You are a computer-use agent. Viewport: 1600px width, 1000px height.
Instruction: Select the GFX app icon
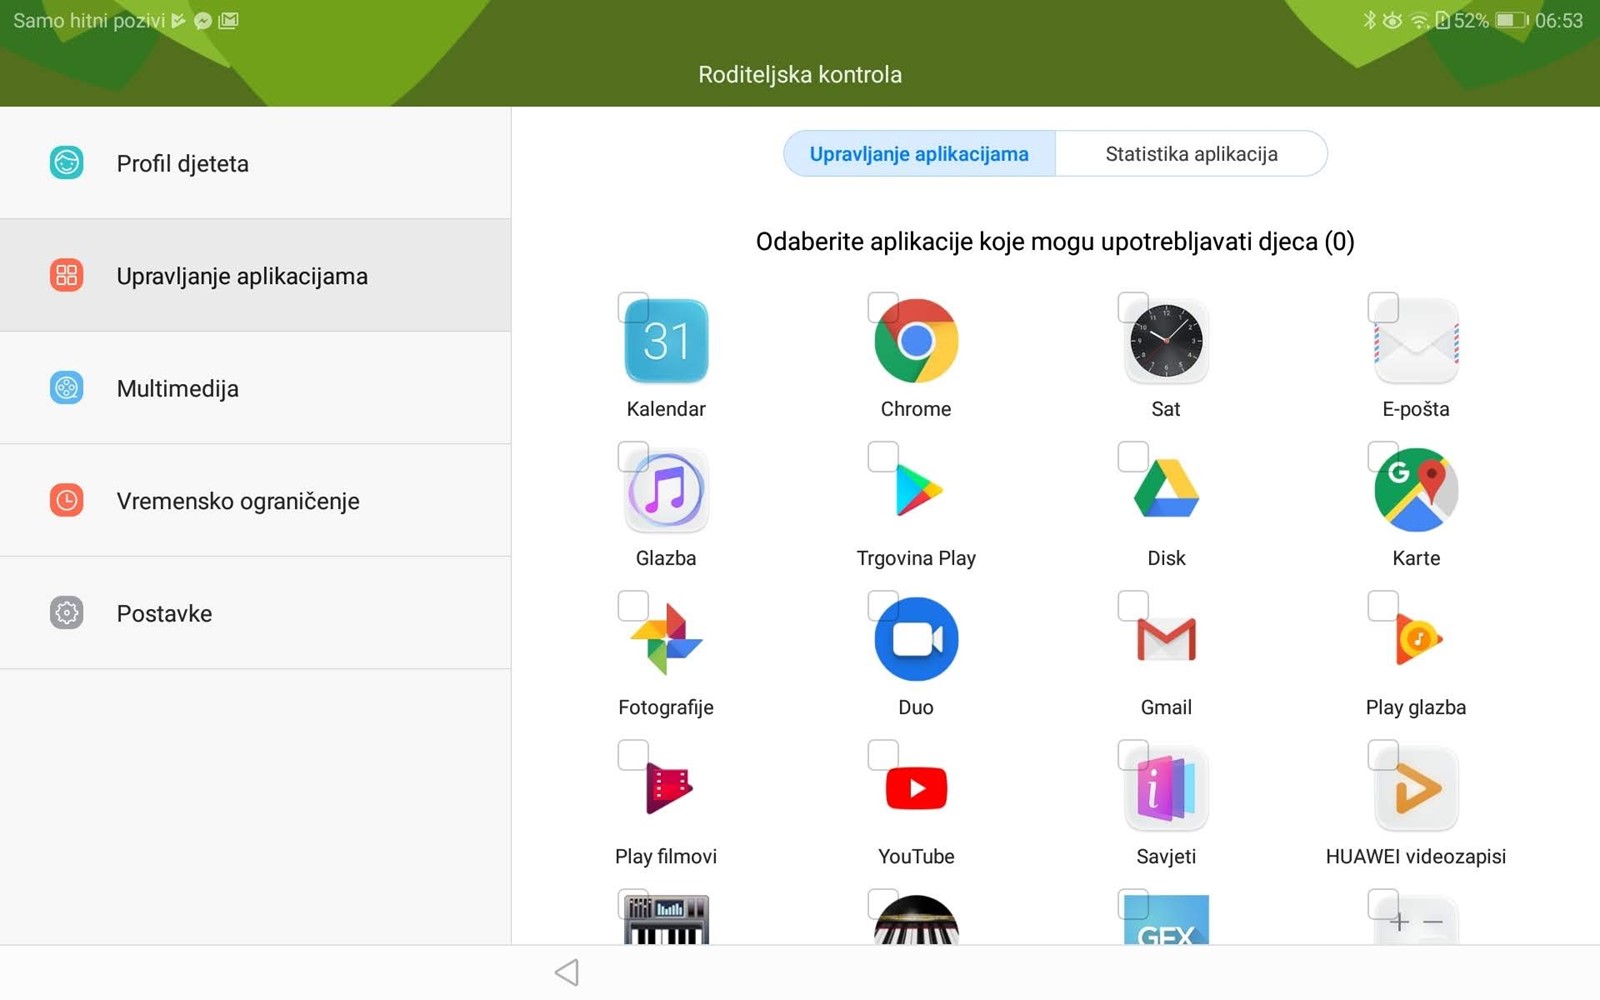click(x=1166, y=920)
